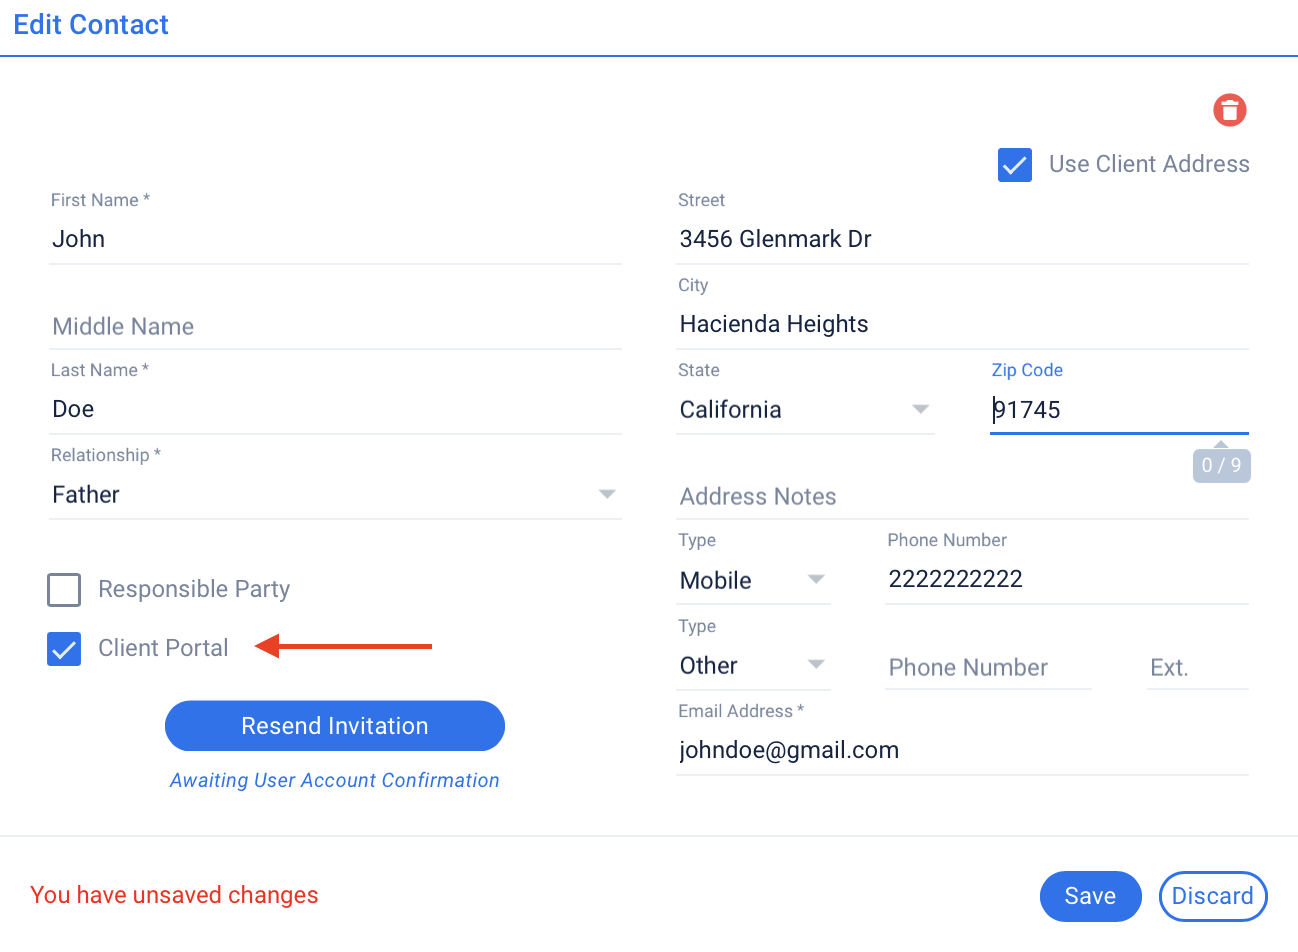Focus the Middle Name field

(335, 327)
